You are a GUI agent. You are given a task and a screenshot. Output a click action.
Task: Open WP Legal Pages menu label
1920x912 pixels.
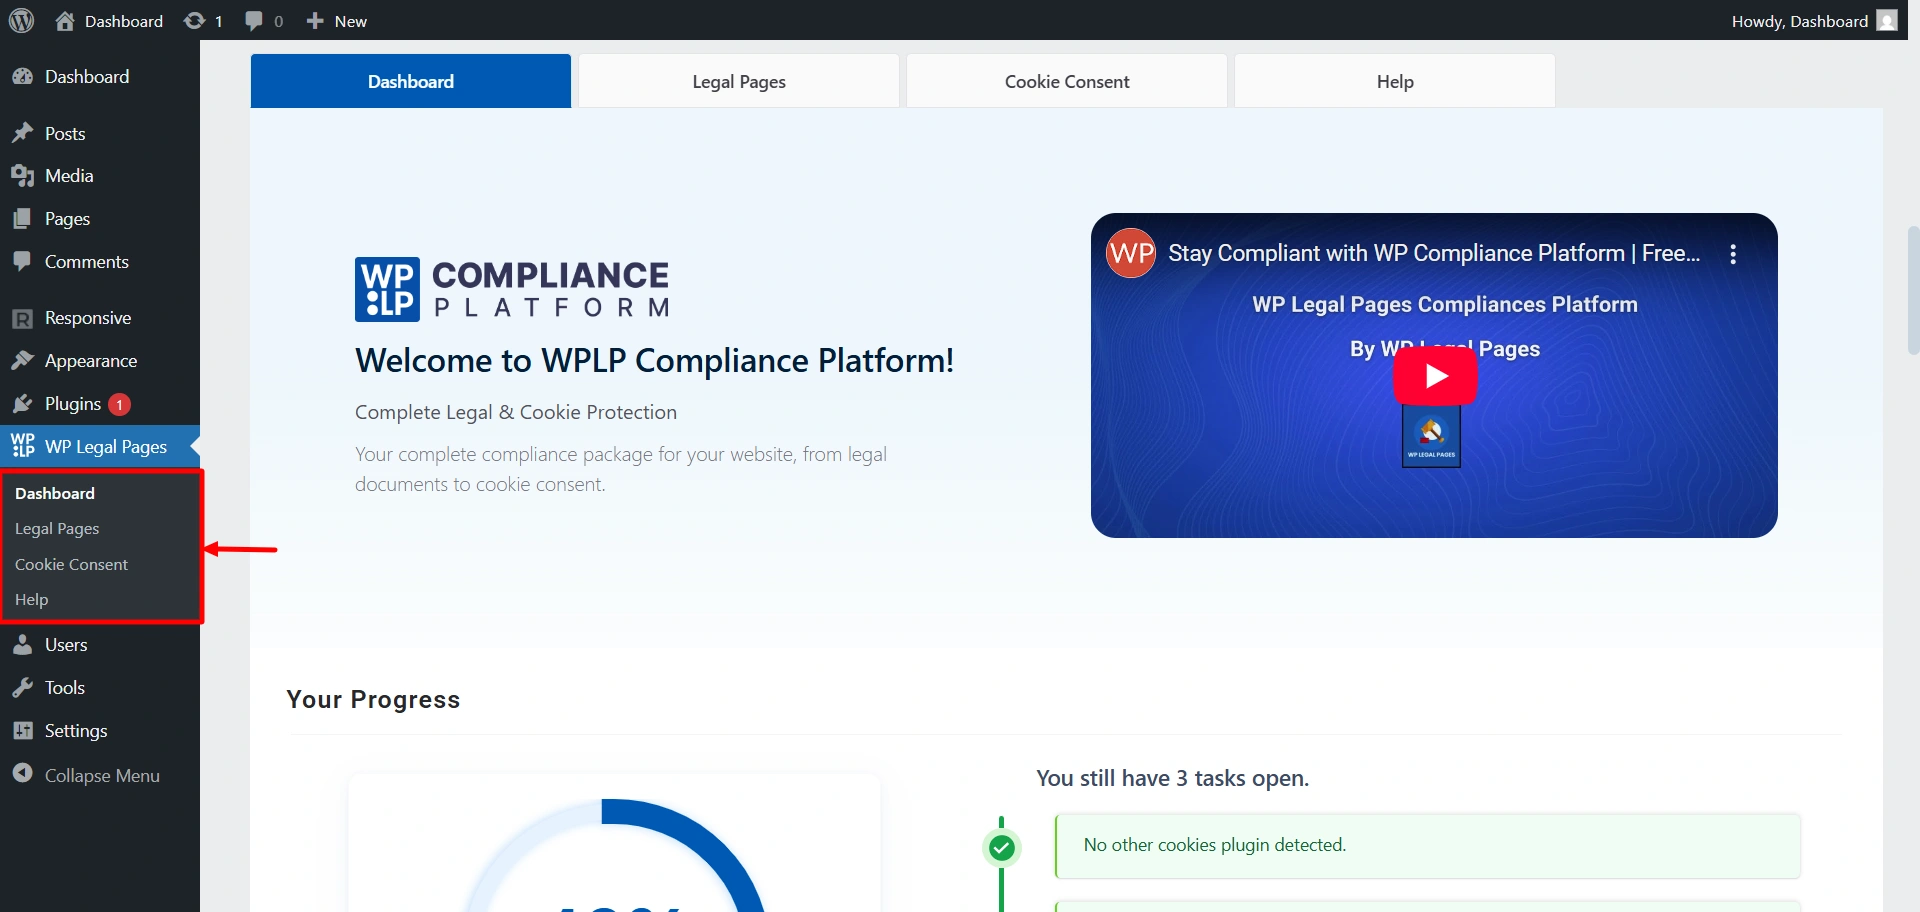(106, 447)
